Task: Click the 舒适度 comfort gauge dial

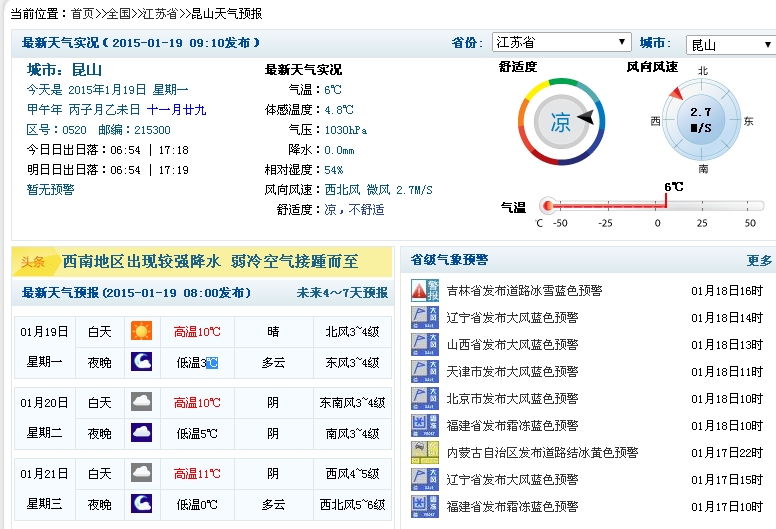Action: [559, 122]
